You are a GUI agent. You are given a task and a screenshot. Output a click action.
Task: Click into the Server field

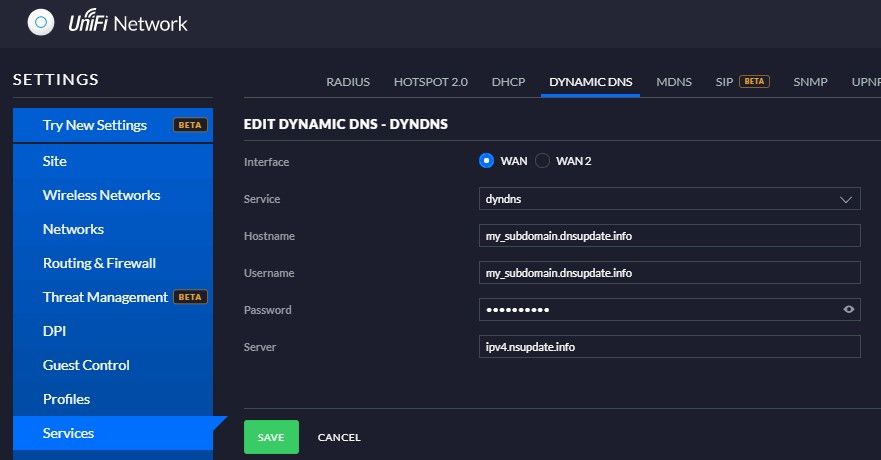tap(669, 346)
